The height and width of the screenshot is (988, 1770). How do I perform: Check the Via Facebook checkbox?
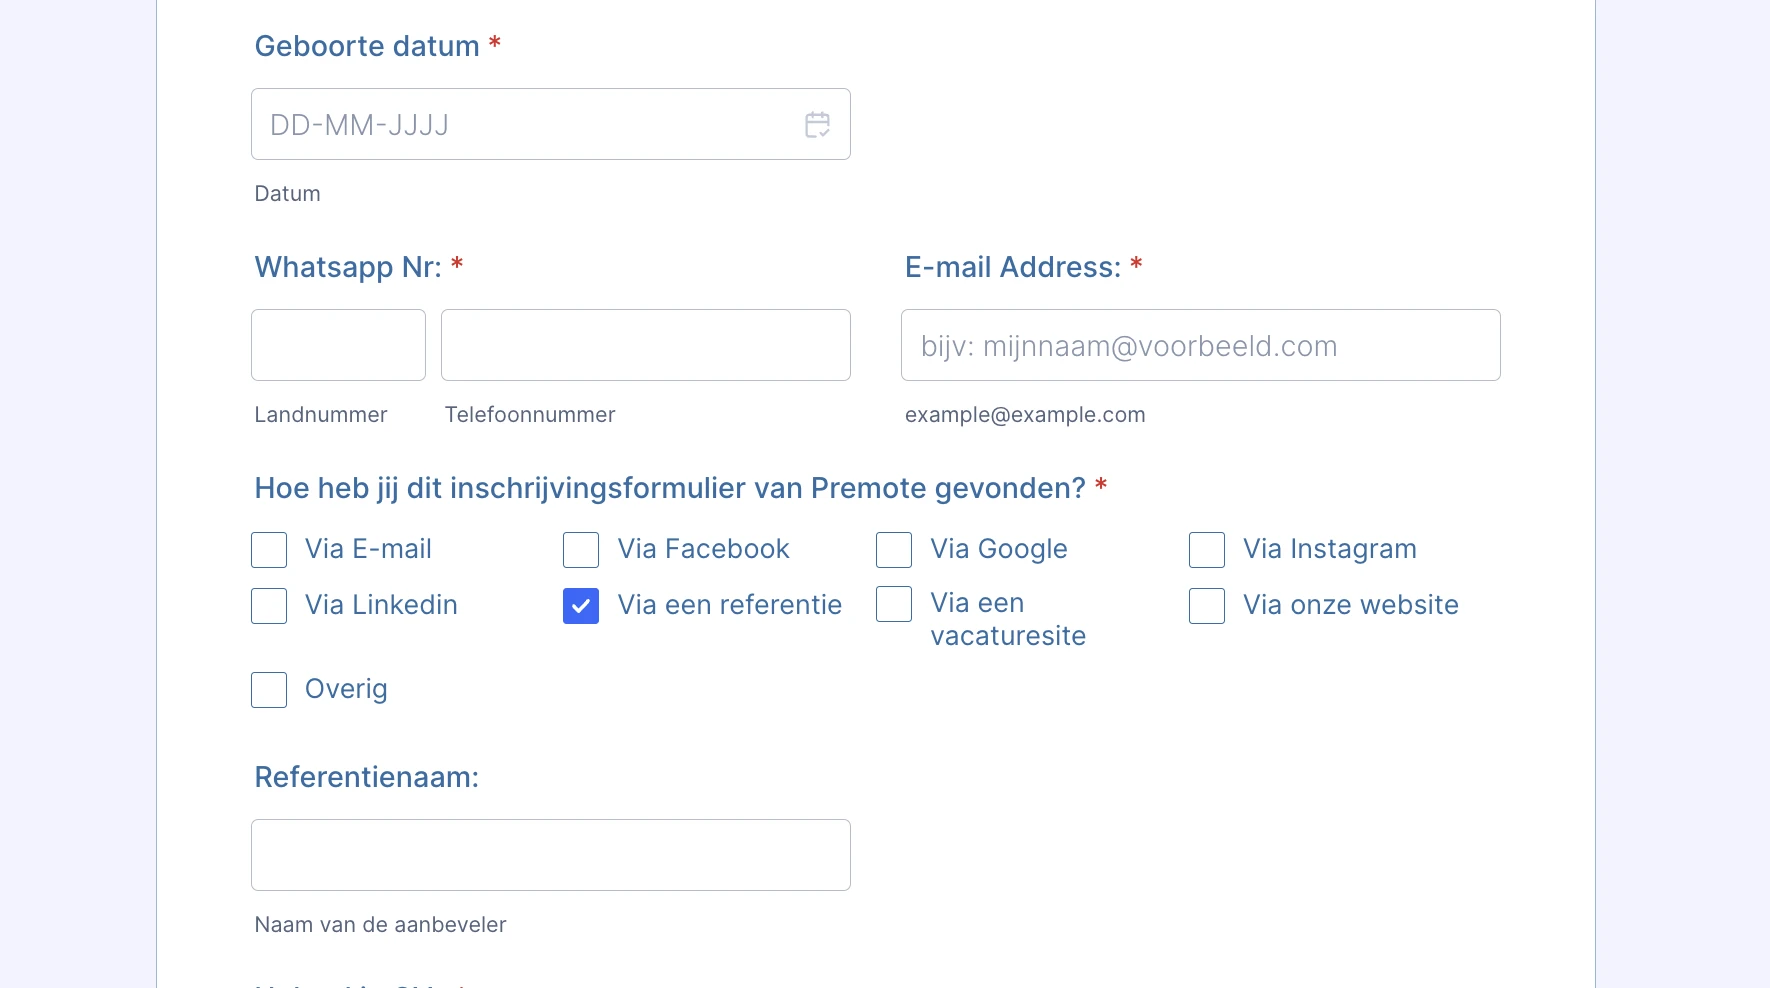(580, 550)
